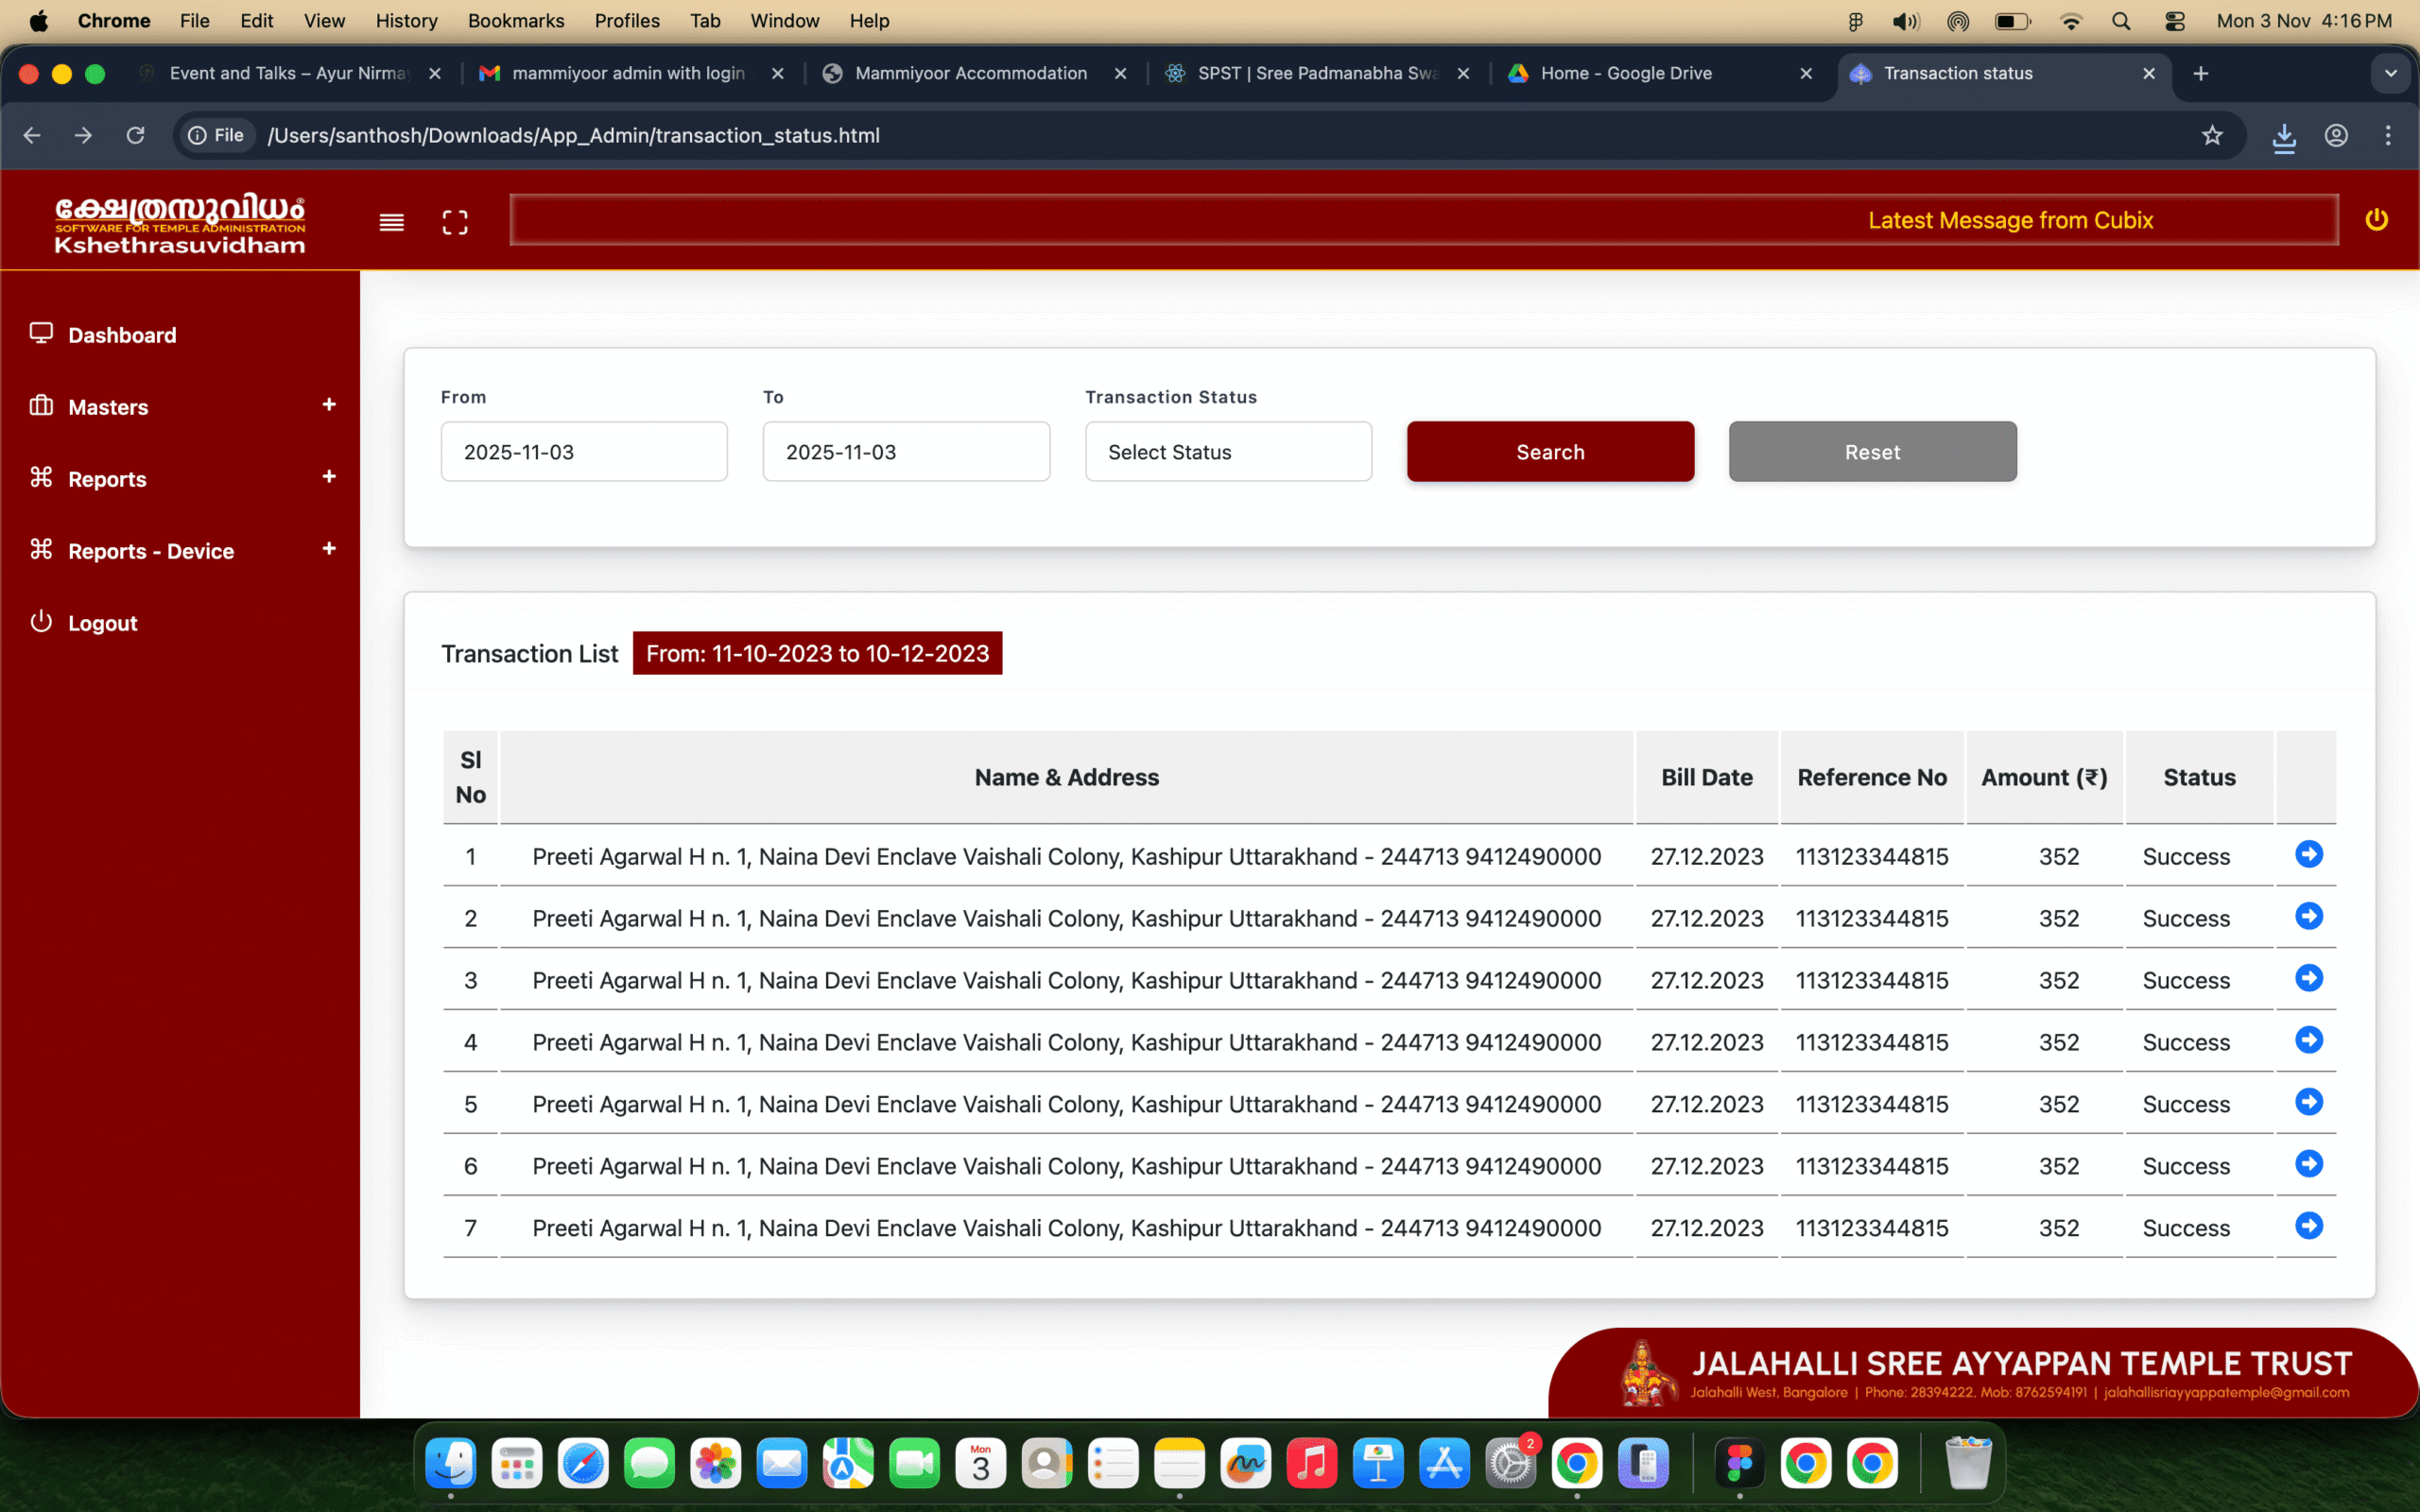This screenshot has width=2420, height=1512.
Task: Reload the page with refresh icon
Action: (135, 135)
